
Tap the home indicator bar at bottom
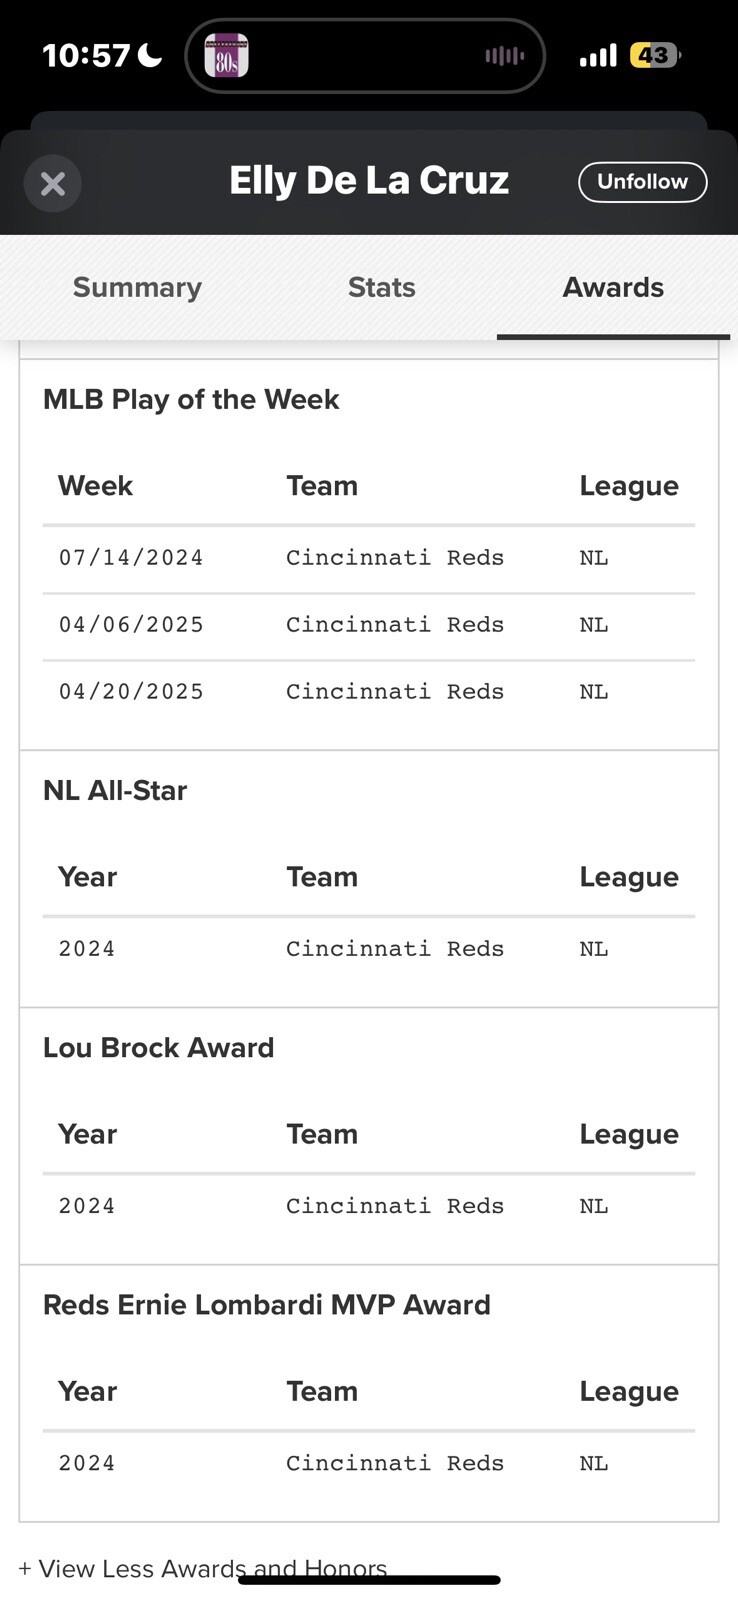pyautogui.click(x=369, y=1580)
